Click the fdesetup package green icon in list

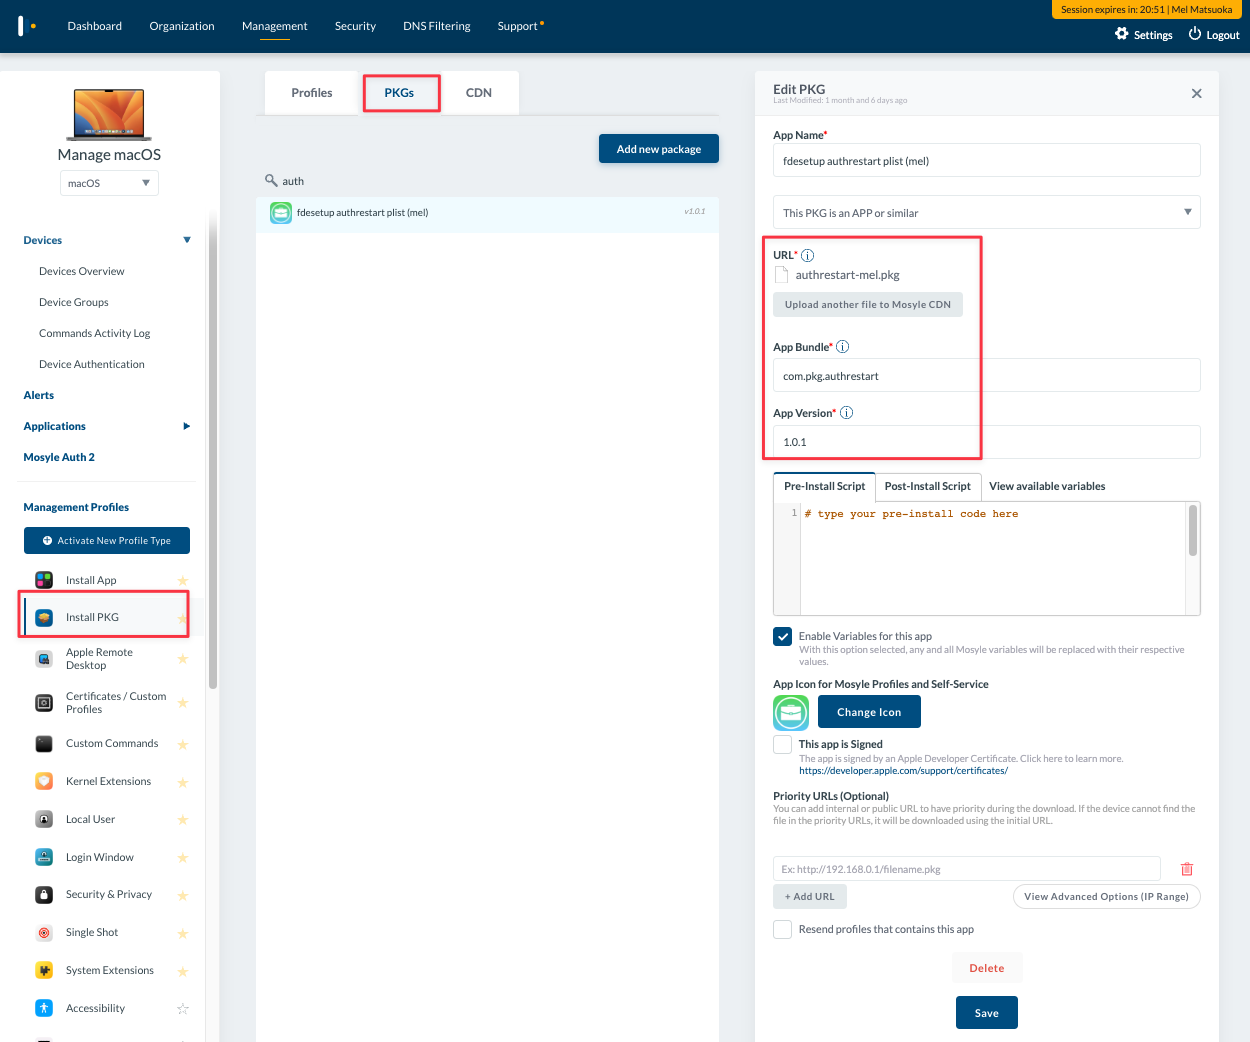coord(281,212)
